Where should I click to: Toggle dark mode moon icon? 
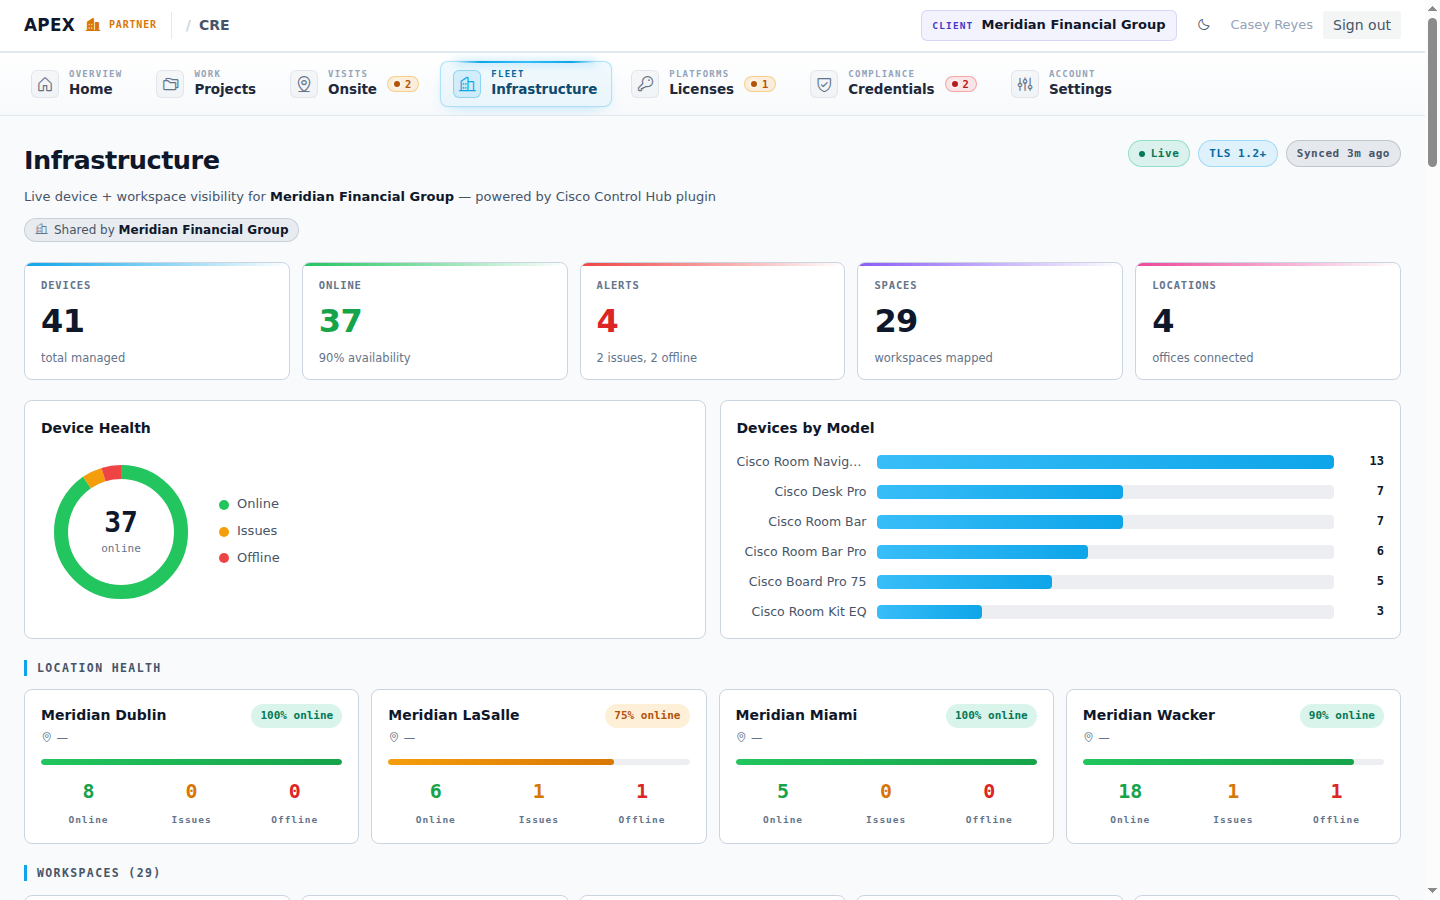tap(1204, 25)
